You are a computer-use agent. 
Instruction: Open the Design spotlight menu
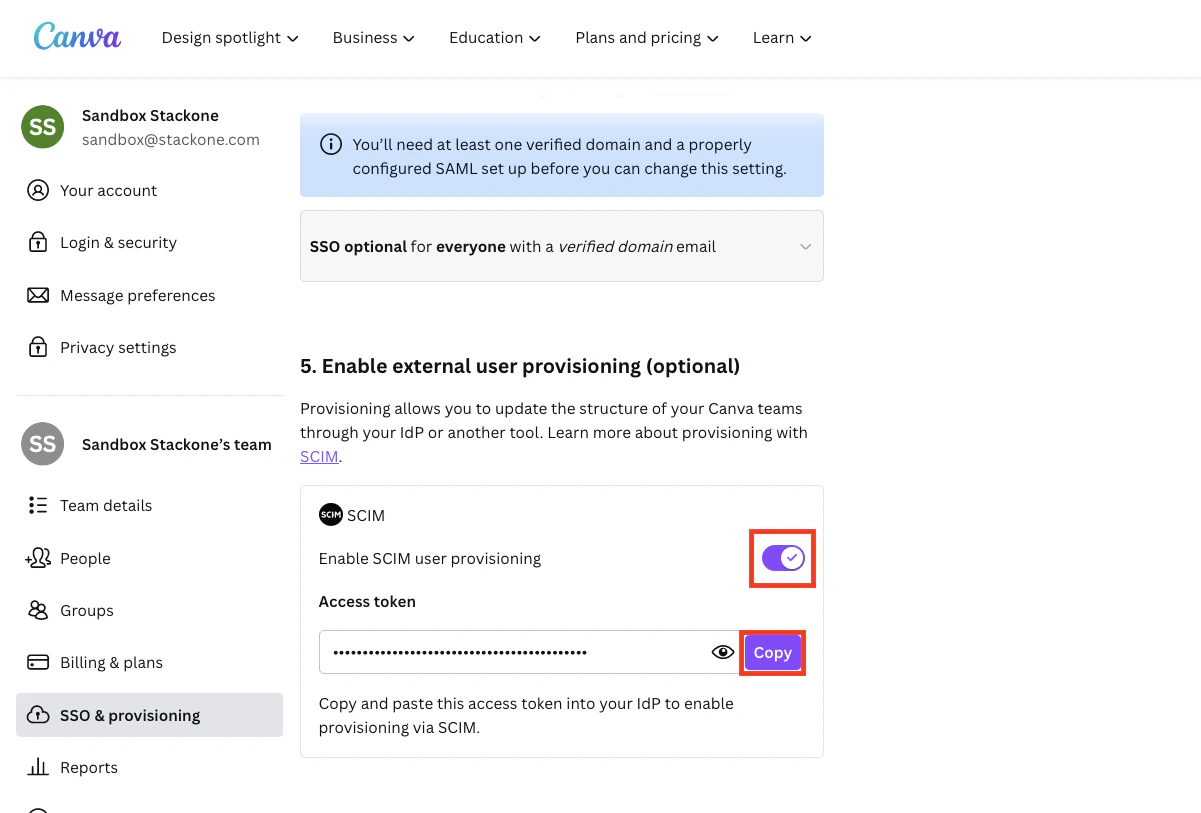pyautogui.click(x=230, y=38)
